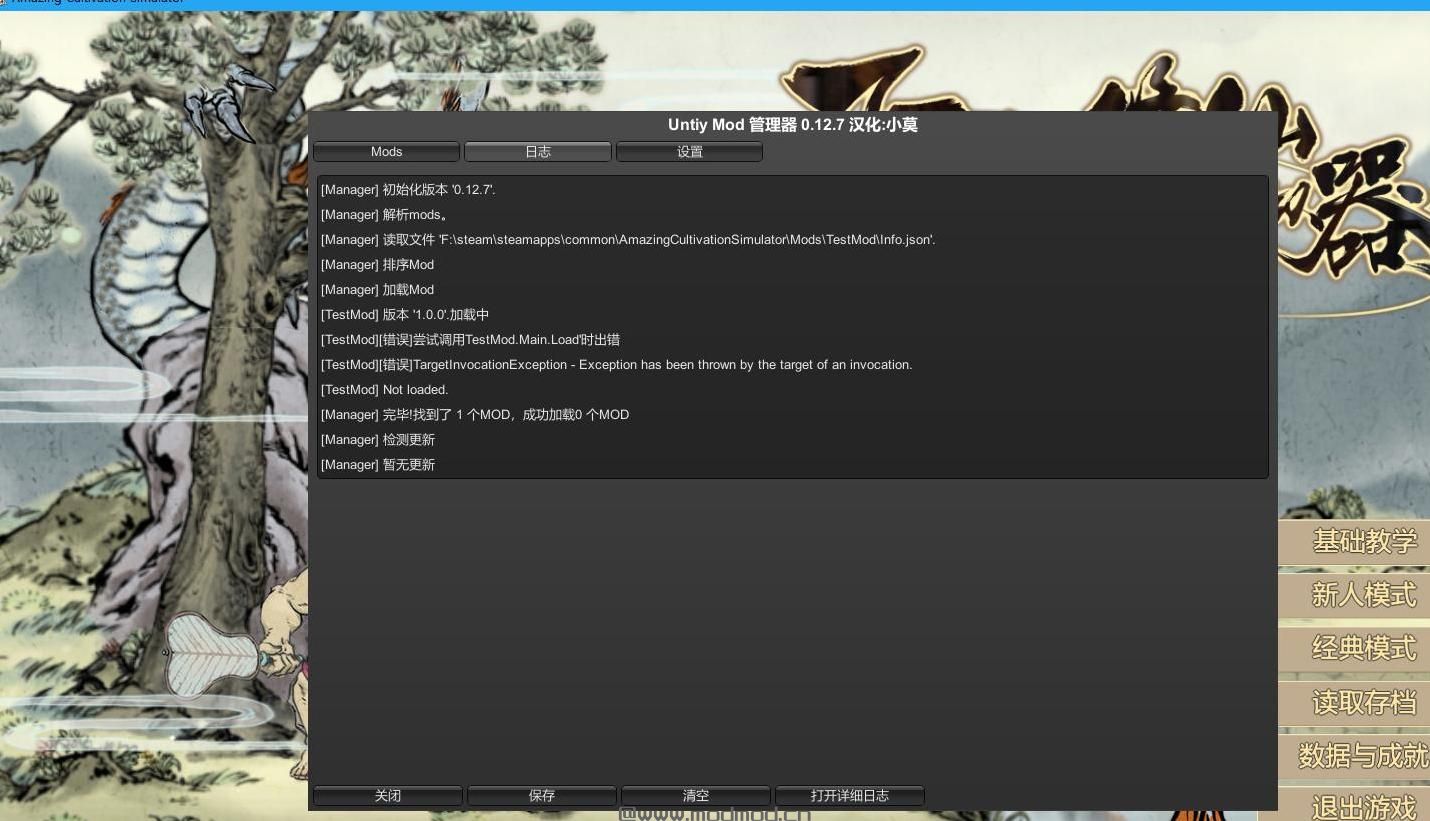This screenshot has width=1430, height=821.
Task: Clear the log with 清空
Action: point(696,796)
